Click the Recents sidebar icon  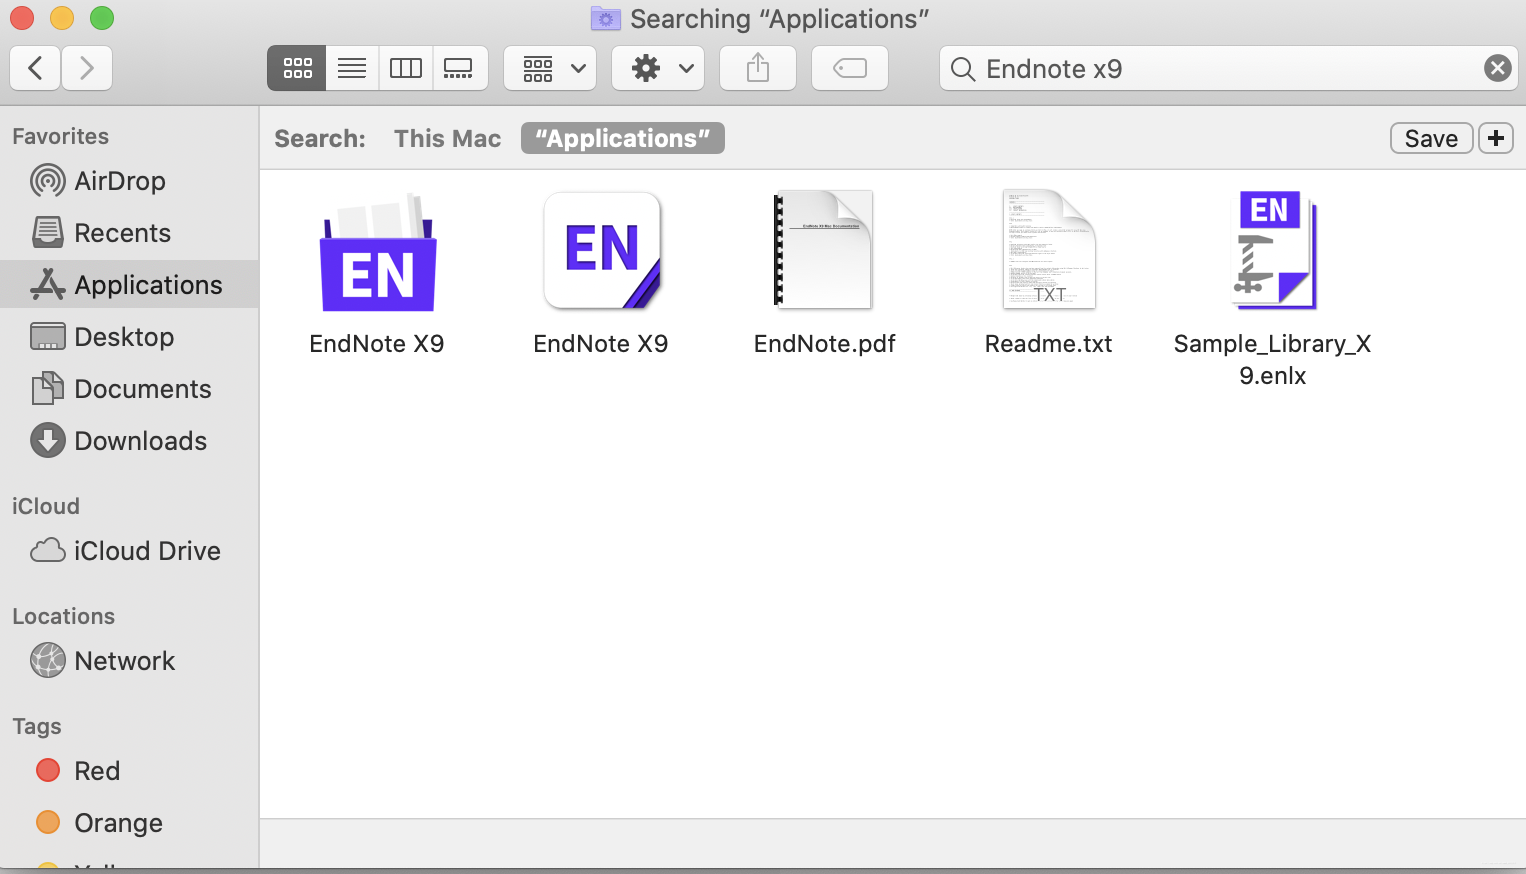pyautogui.click(x=48, y=233)
